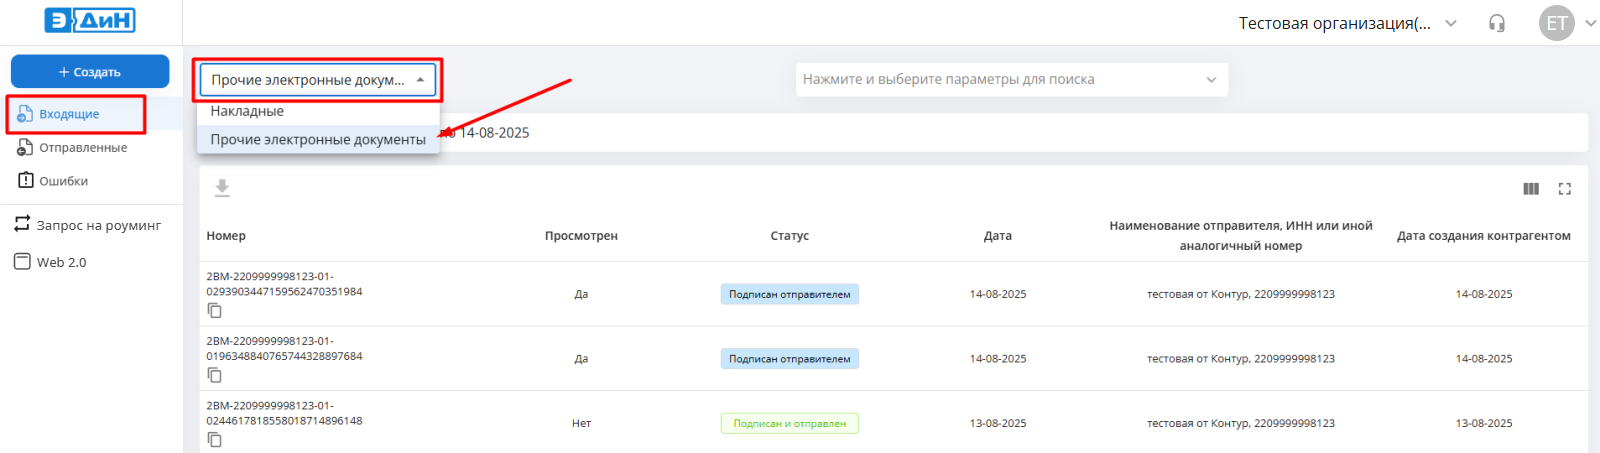Viewport: 1600px width, 453px height.
Task: Open the Ошибки section
Action: coord(63,181)
